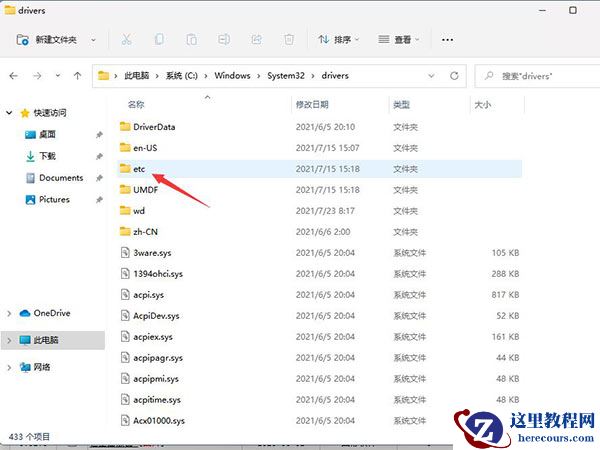Click the Share icon in toolbar

[256, 39]
